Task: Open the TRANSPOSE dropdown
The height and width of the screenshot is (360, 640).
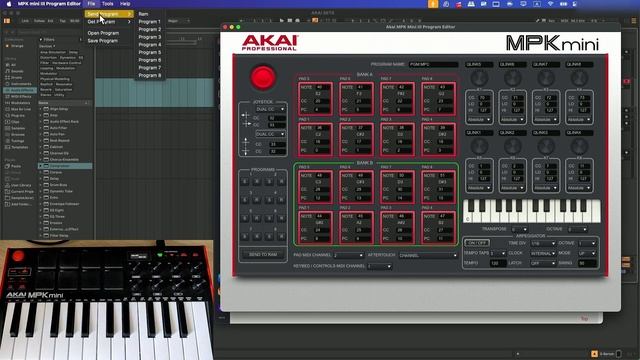Action: point(519,229)
